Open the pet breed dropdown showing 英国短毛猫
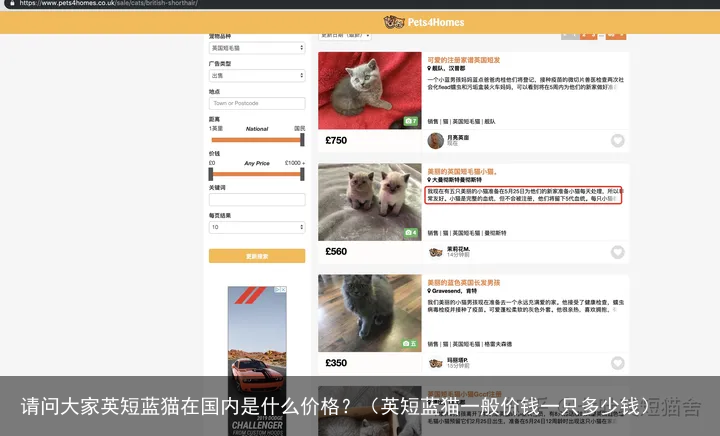Viewport: 720px width, 436px height. 257,48
